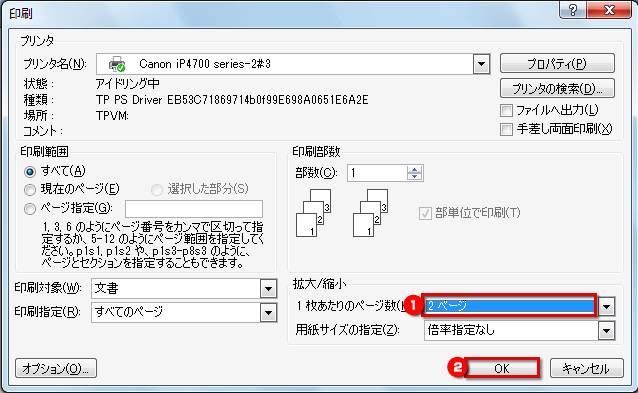Open the 用紙サイズの指定(Z) dropdown
Screen dimensions: 638x393
520,330
